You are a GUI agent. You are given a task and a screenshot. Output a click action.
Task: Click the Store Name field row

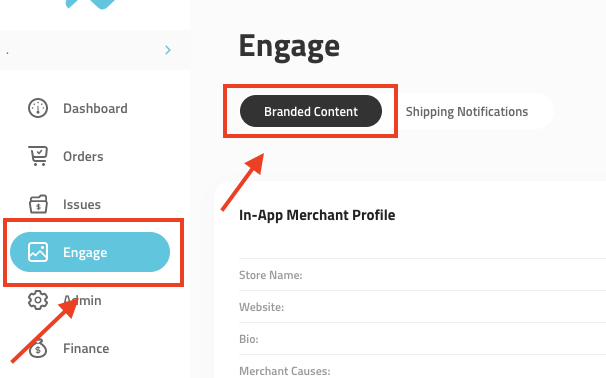tap(422, 275)
